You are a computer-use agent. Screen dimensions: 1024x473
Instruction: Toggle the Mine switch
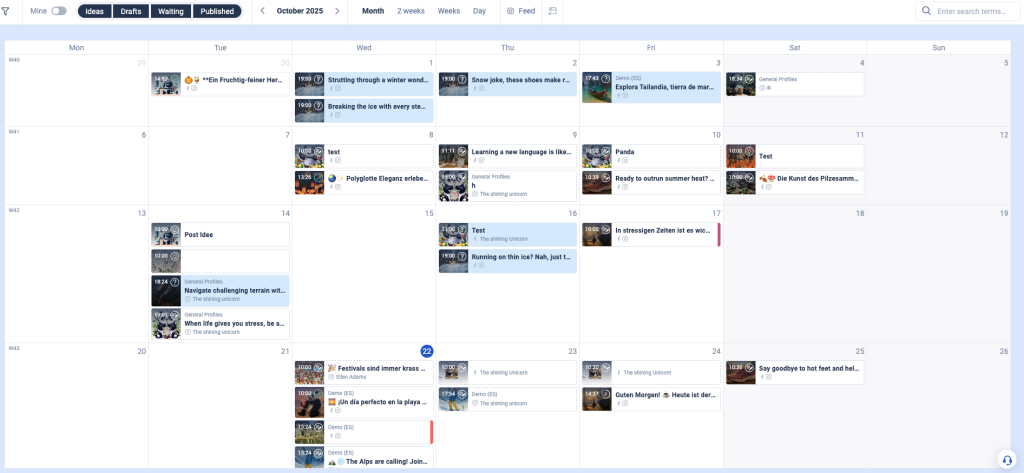click(x=59, y=11)
